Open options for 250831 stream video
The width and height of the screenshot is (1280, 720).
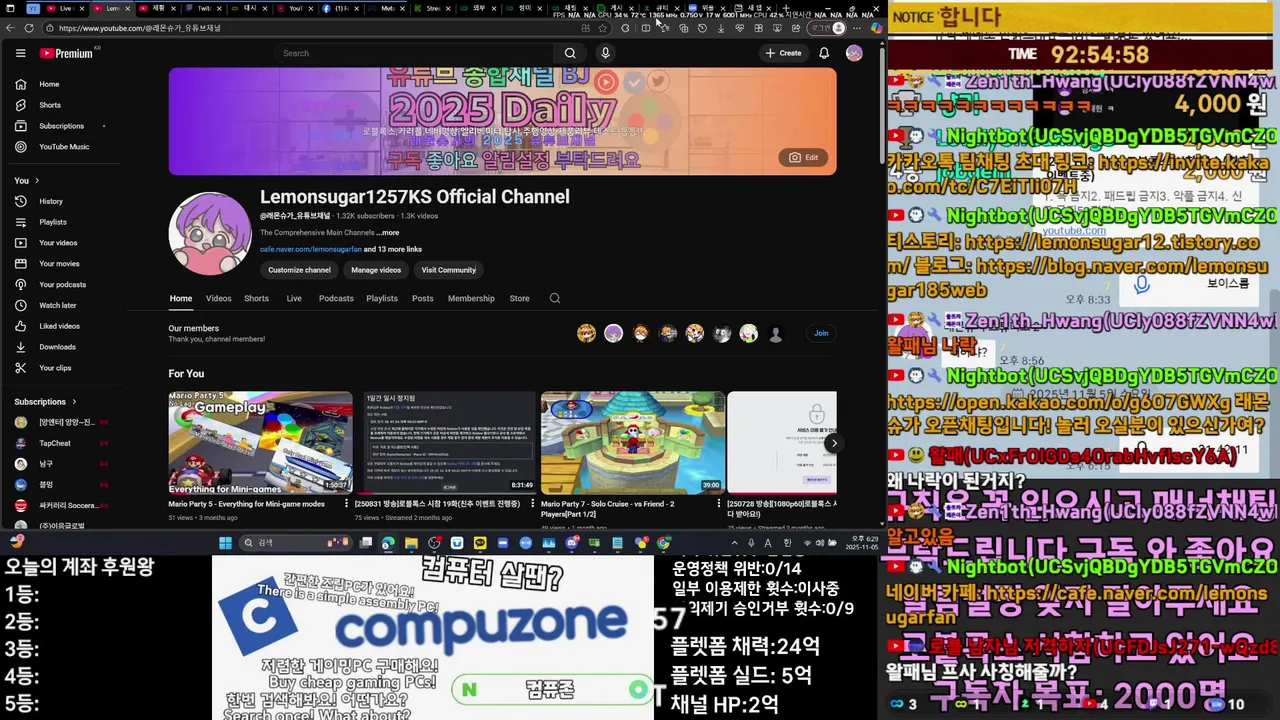point(533,504)
